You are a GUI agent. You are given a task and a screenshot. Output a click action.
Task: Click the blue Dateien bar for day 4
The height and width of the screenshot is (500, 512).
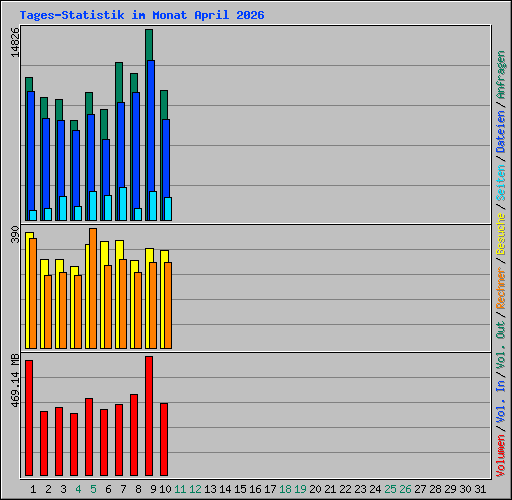(x=76, y=168)
